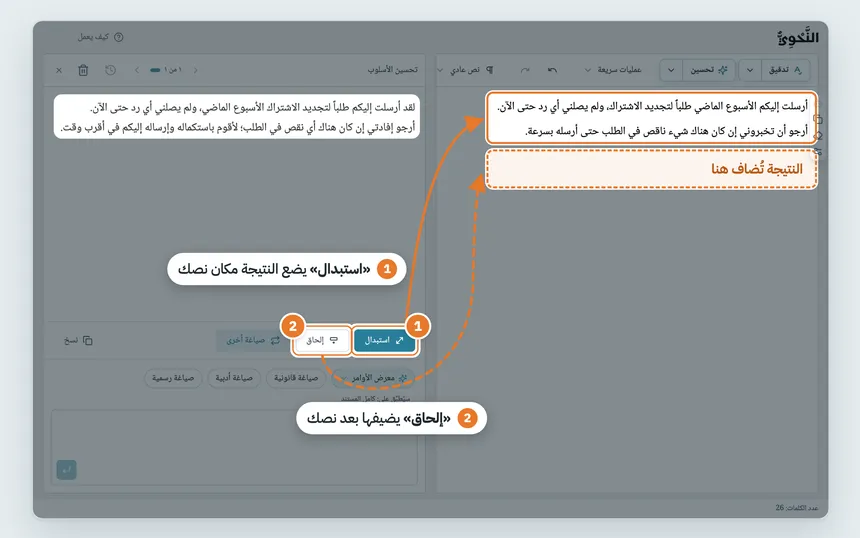The width and height of the screenshot is (860, 538).
Task: Click the استبدال replace button
Action: pos(384,341)
